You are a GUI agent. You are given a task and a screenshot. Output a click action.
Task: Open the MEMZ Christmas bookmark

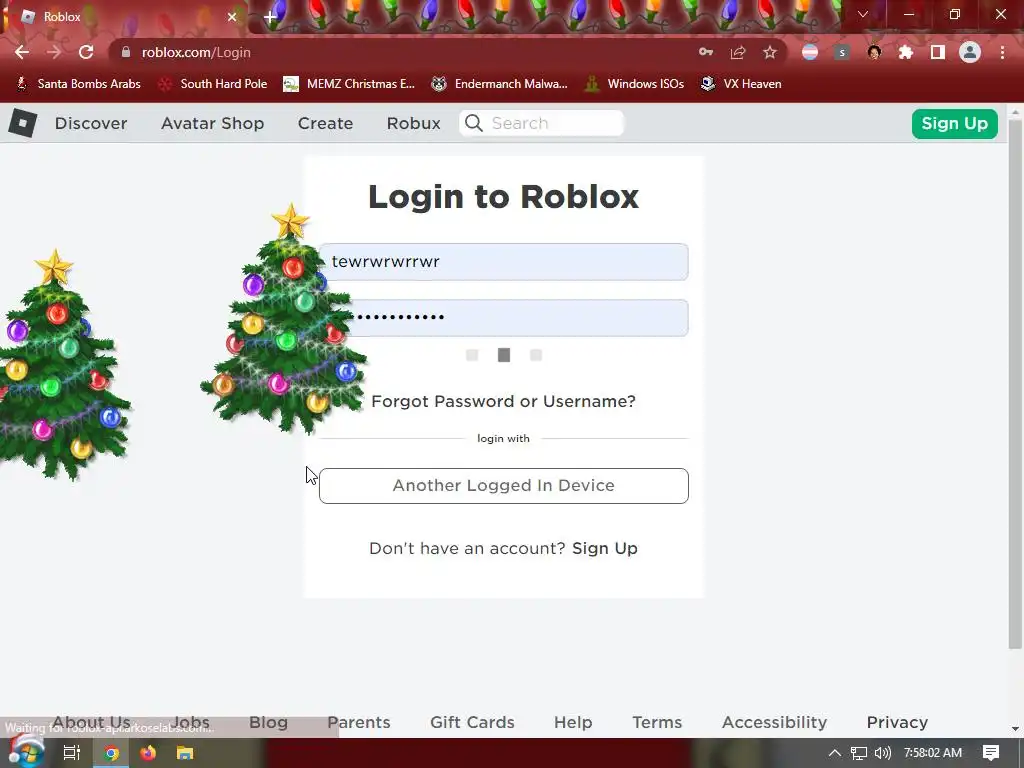(x=349, y=84)
